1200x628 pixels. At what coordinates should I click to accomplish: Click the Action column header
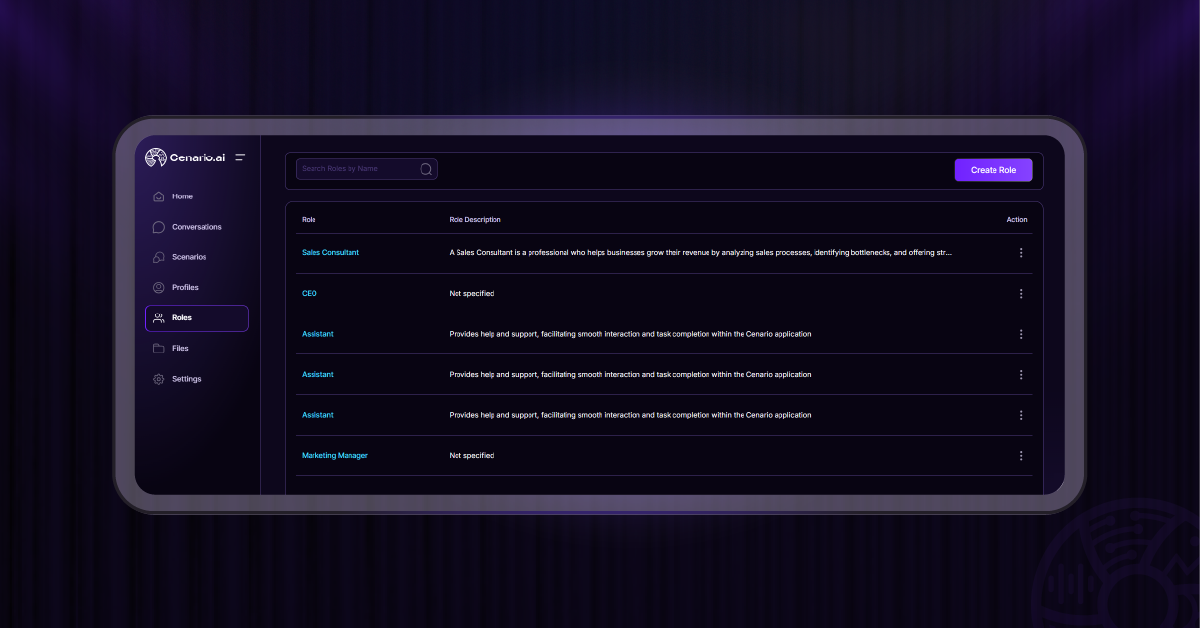[x=1017, y=220]
